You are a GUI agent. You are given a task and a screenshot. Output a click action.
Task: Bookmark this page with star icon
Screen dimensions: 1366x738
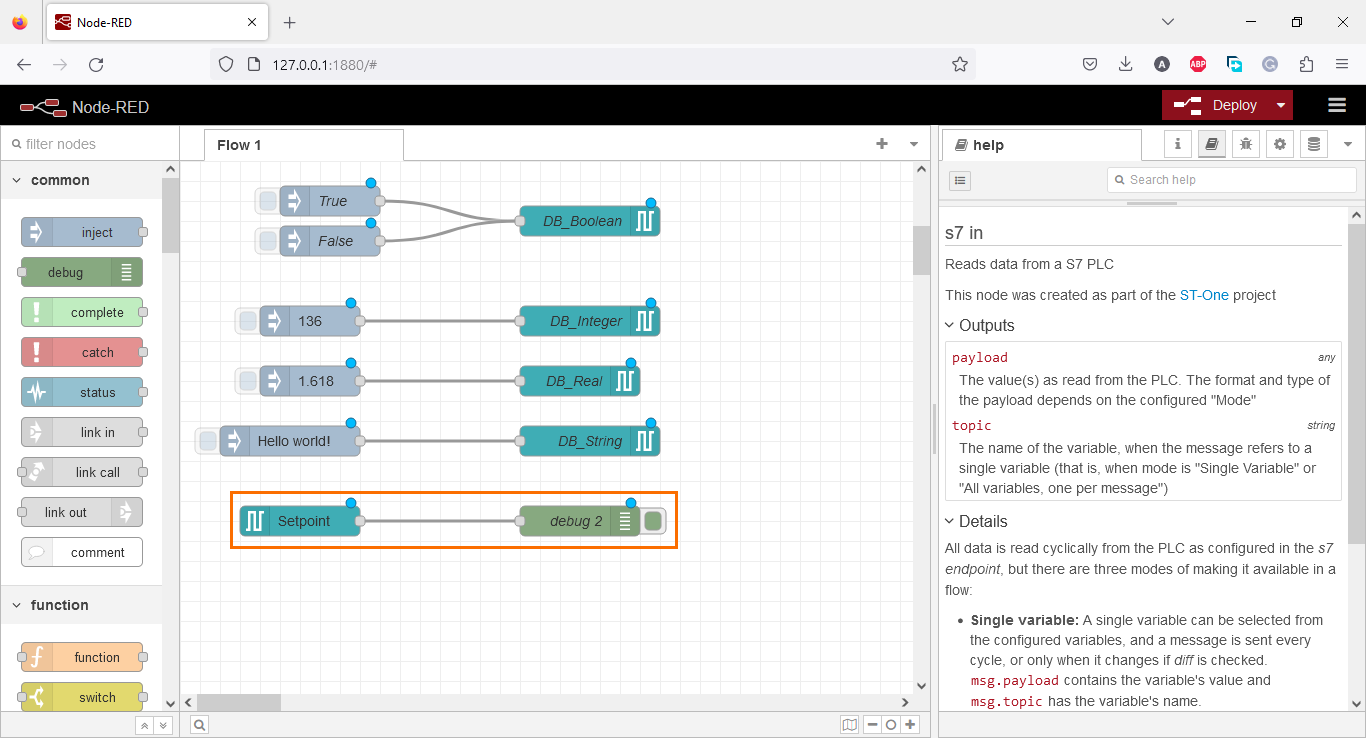(x=959, y=64)
